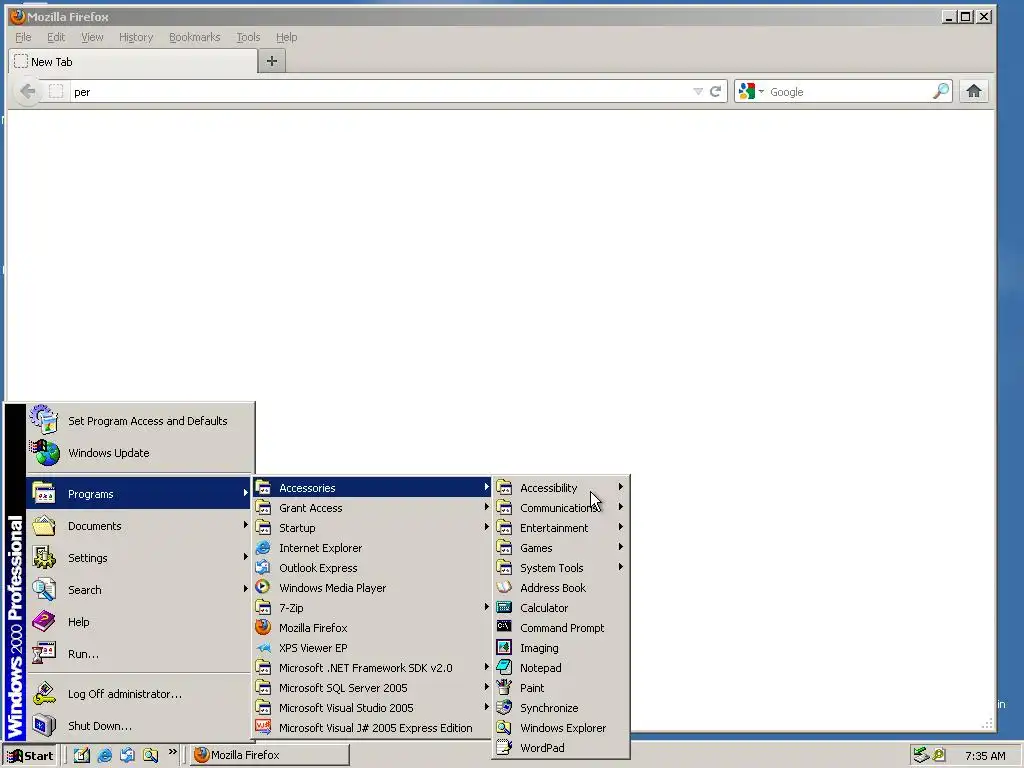Screen dimensions: 1024x768
Task: Click Firefox home button
Action: (x=974, y=91)
